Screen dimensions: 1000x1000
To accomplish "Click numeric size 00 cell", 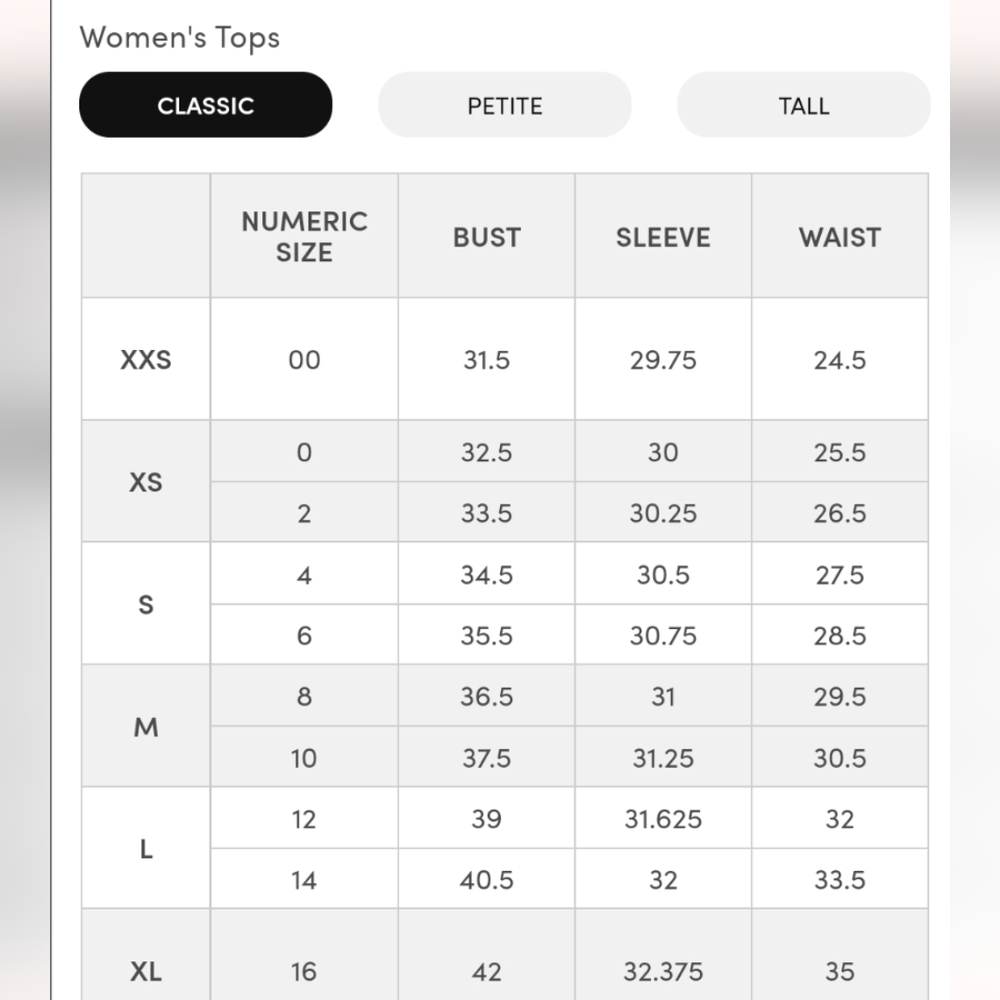I will 304,360.
